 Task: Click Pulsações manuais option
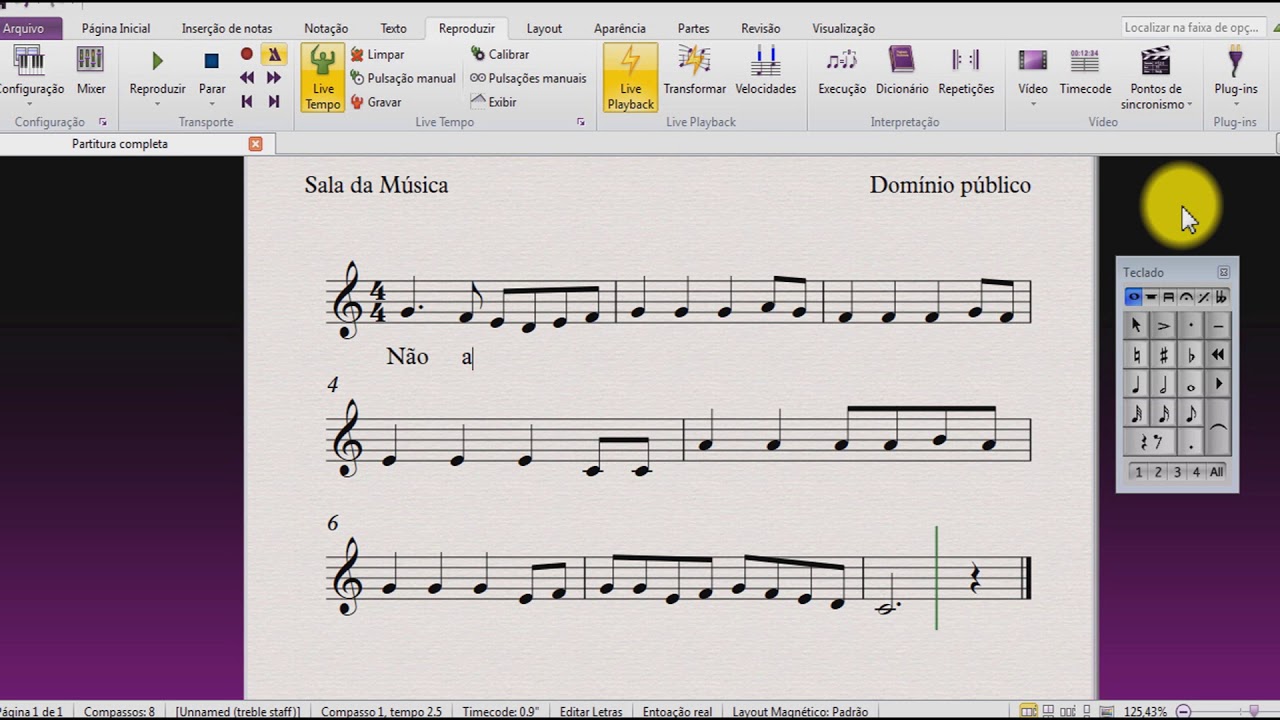click(528, 78)
